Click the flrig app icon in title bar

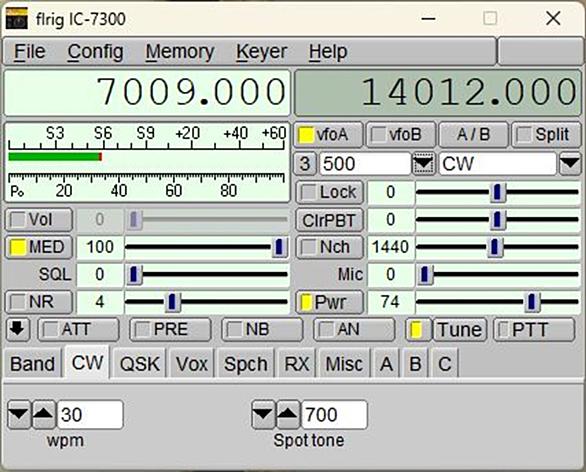[16, 18]
